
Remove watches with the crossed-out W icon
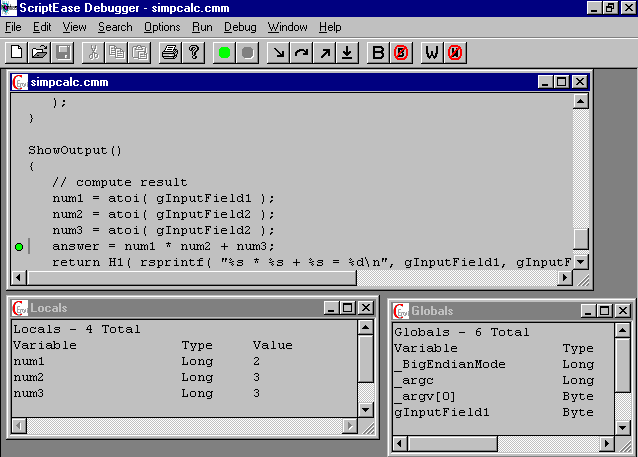point(455,52)
